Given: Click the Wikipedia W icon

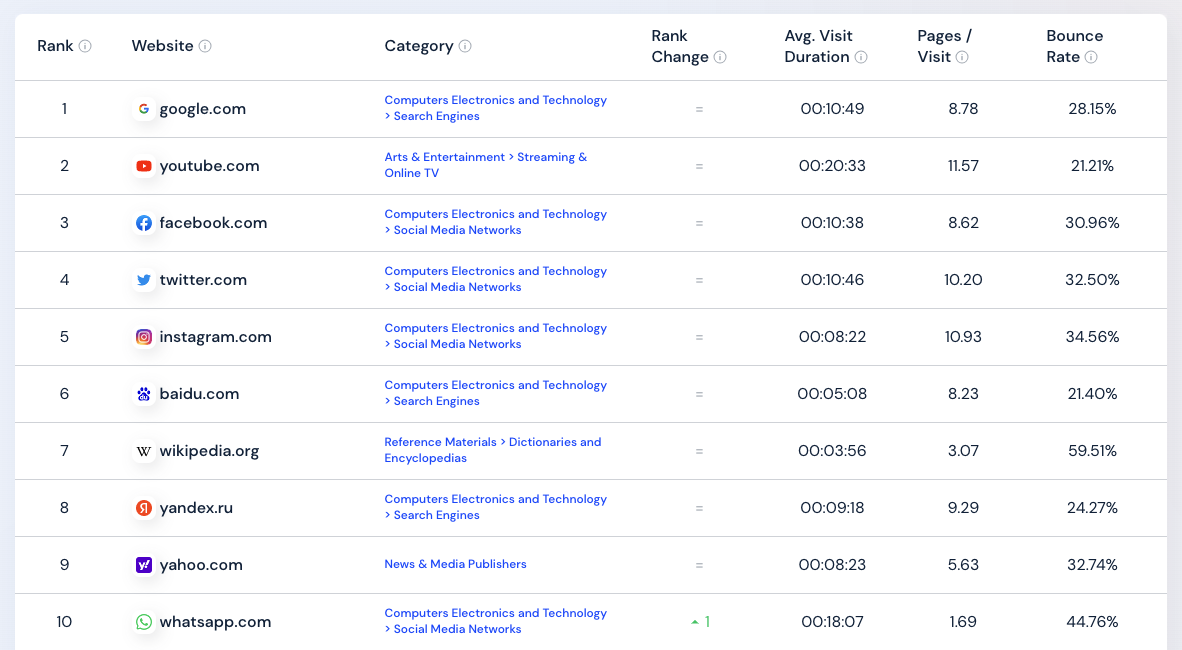Looking at the screenshot, I should [143, 451].
